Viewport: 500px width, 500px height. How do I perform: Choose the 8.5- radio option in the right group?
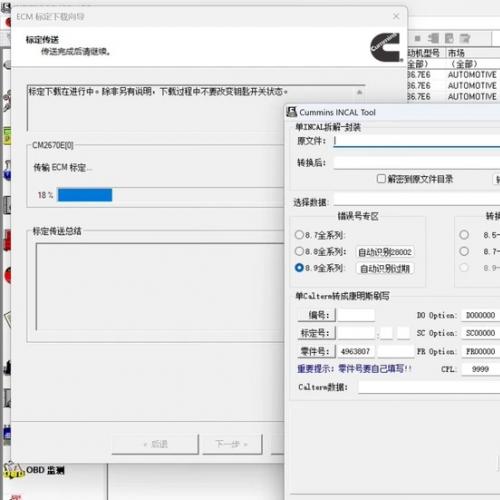(x=464, y=235)
